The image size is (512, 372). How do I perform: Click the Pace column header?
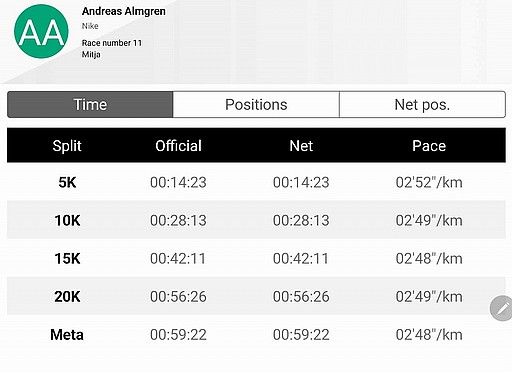(x=429, y=146)
